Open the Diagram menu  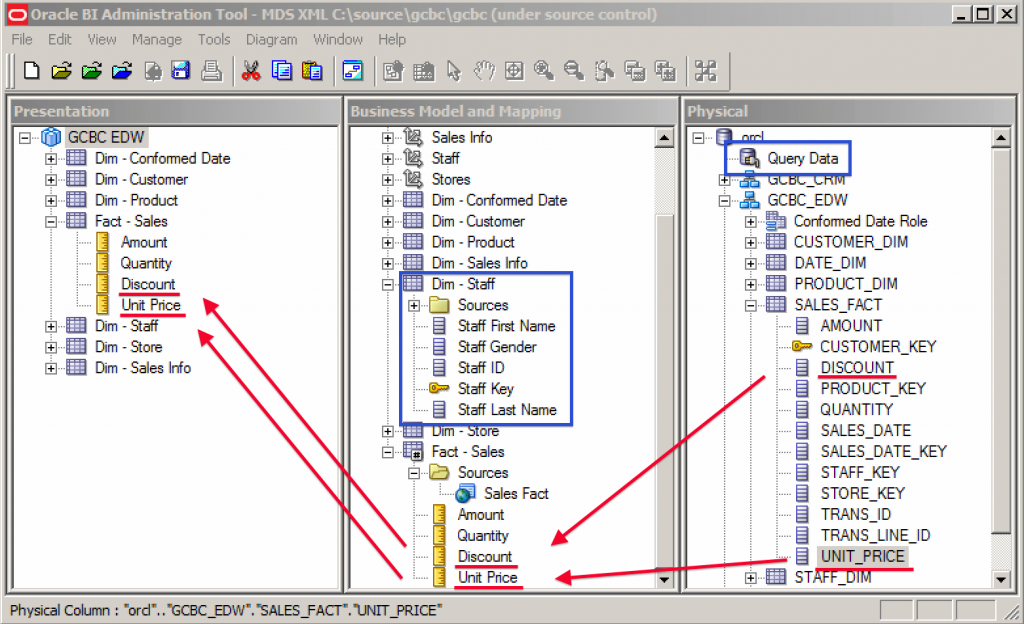coord(271,39)
